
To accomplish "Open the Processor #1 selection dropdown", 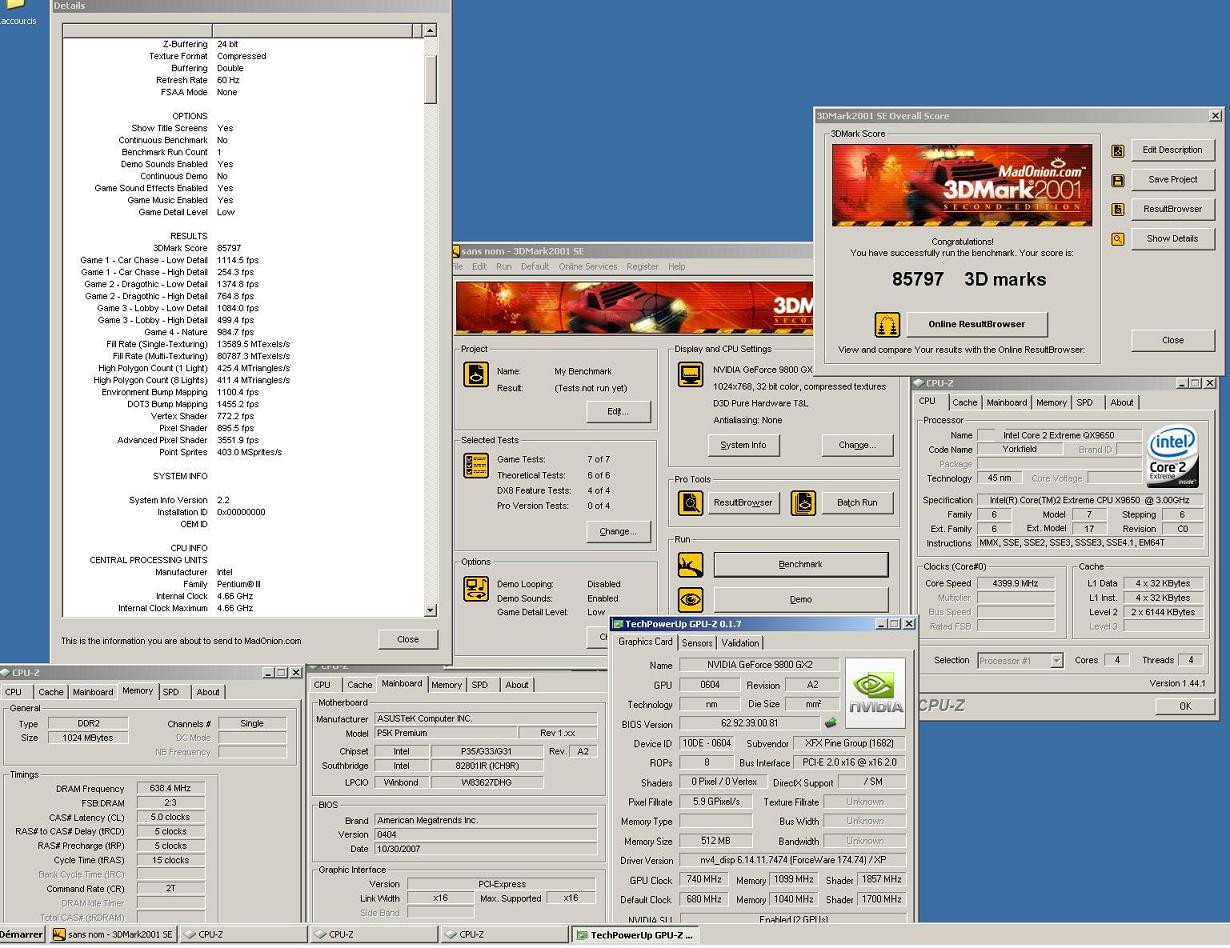I will point(1056,661).
